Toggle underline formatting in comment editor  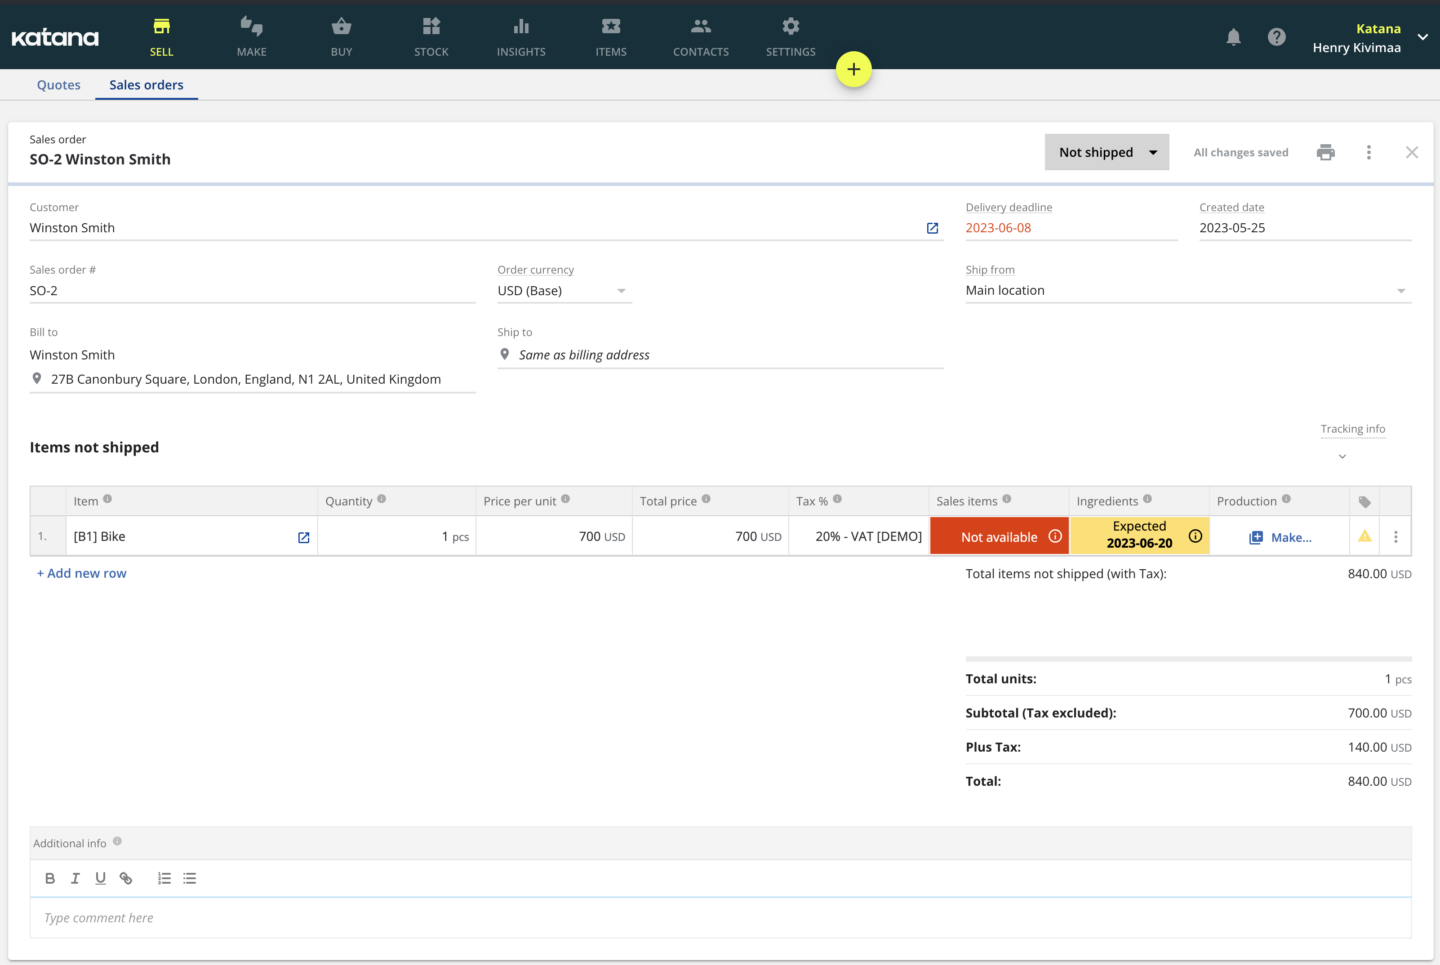[x=100, y=878]
